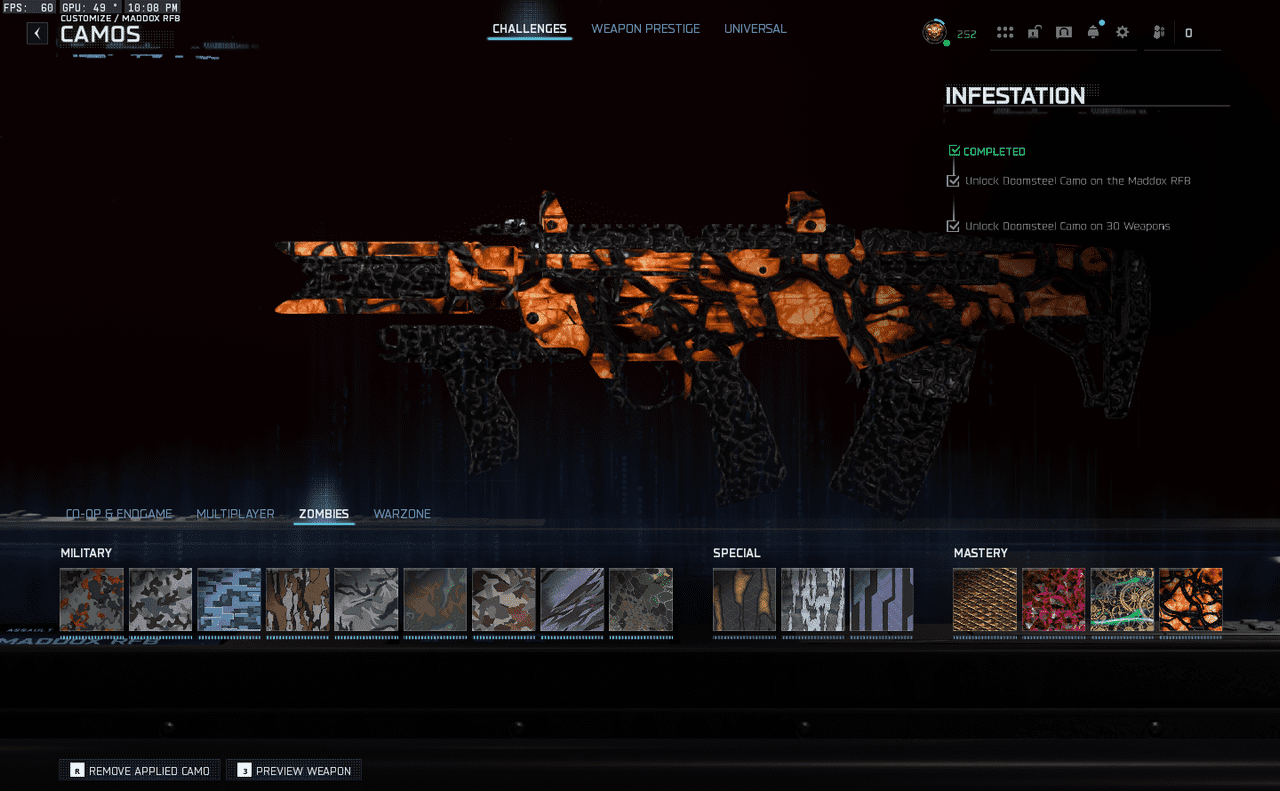
Task: Select the Warzone camo category tab
Action: pyautogui.click(x=402, y=514)
